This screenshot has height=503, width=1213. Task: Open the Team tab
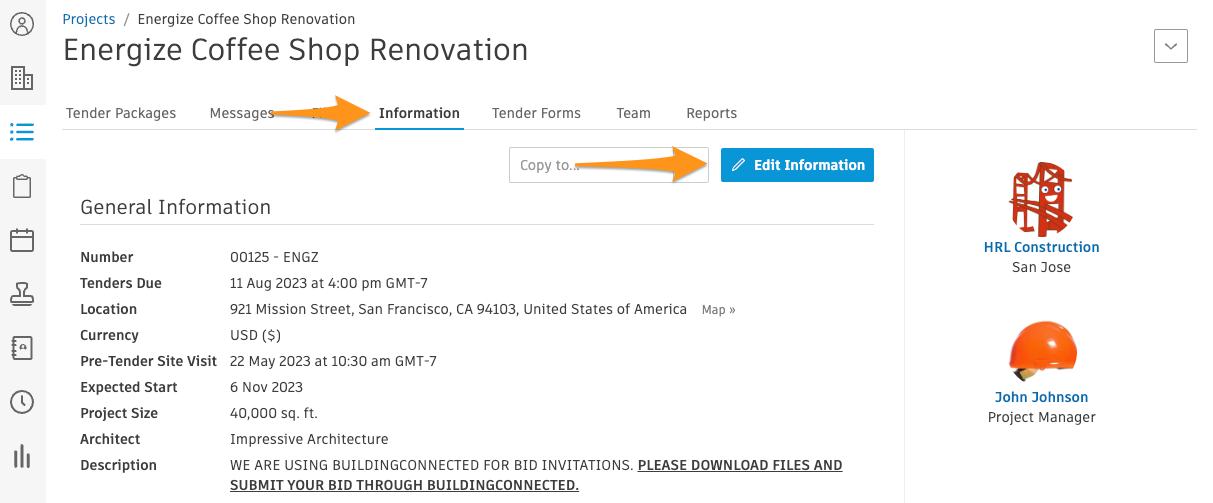[633, 113]
